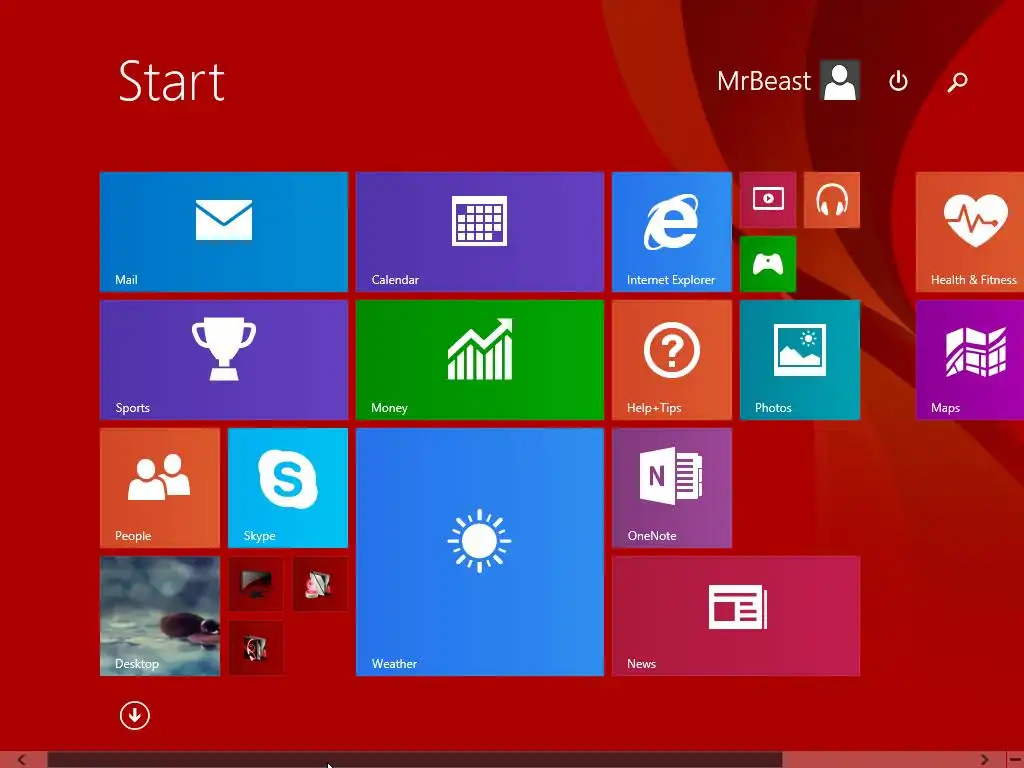Open the Xbox Games controller tile
Viewport: 1024px width, 768px height.
(x=768, y=264)
